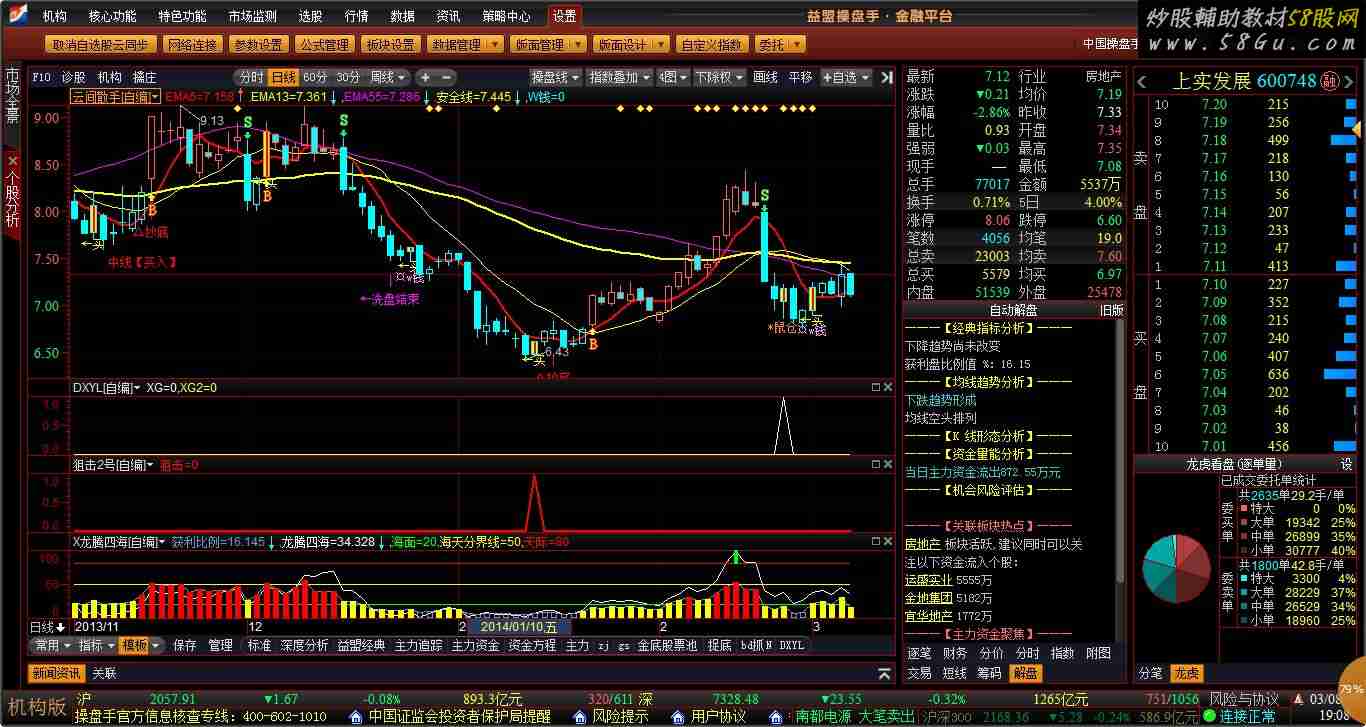The height and width of the screenshot is (727, 1366).
Task: Switch chart to 分时 view
Action: click(251, 77)
